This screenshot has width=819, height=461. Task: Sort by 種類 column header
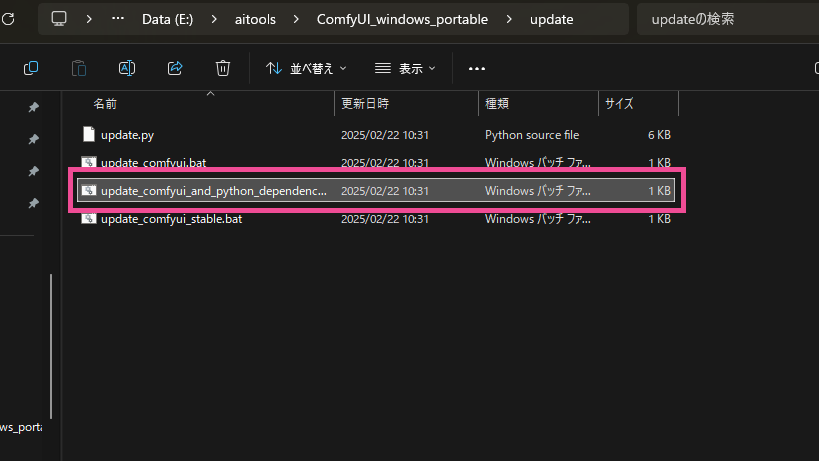click(497, 103)
